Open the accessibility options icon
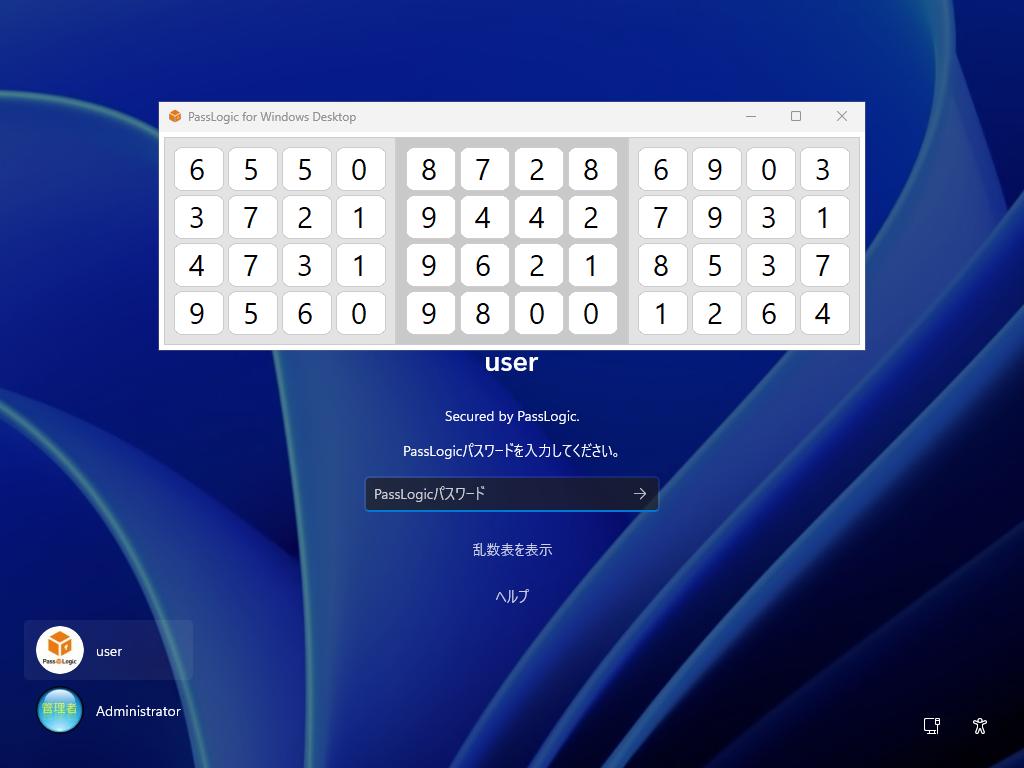This screenshot has width=1024, height=768. 980,726
